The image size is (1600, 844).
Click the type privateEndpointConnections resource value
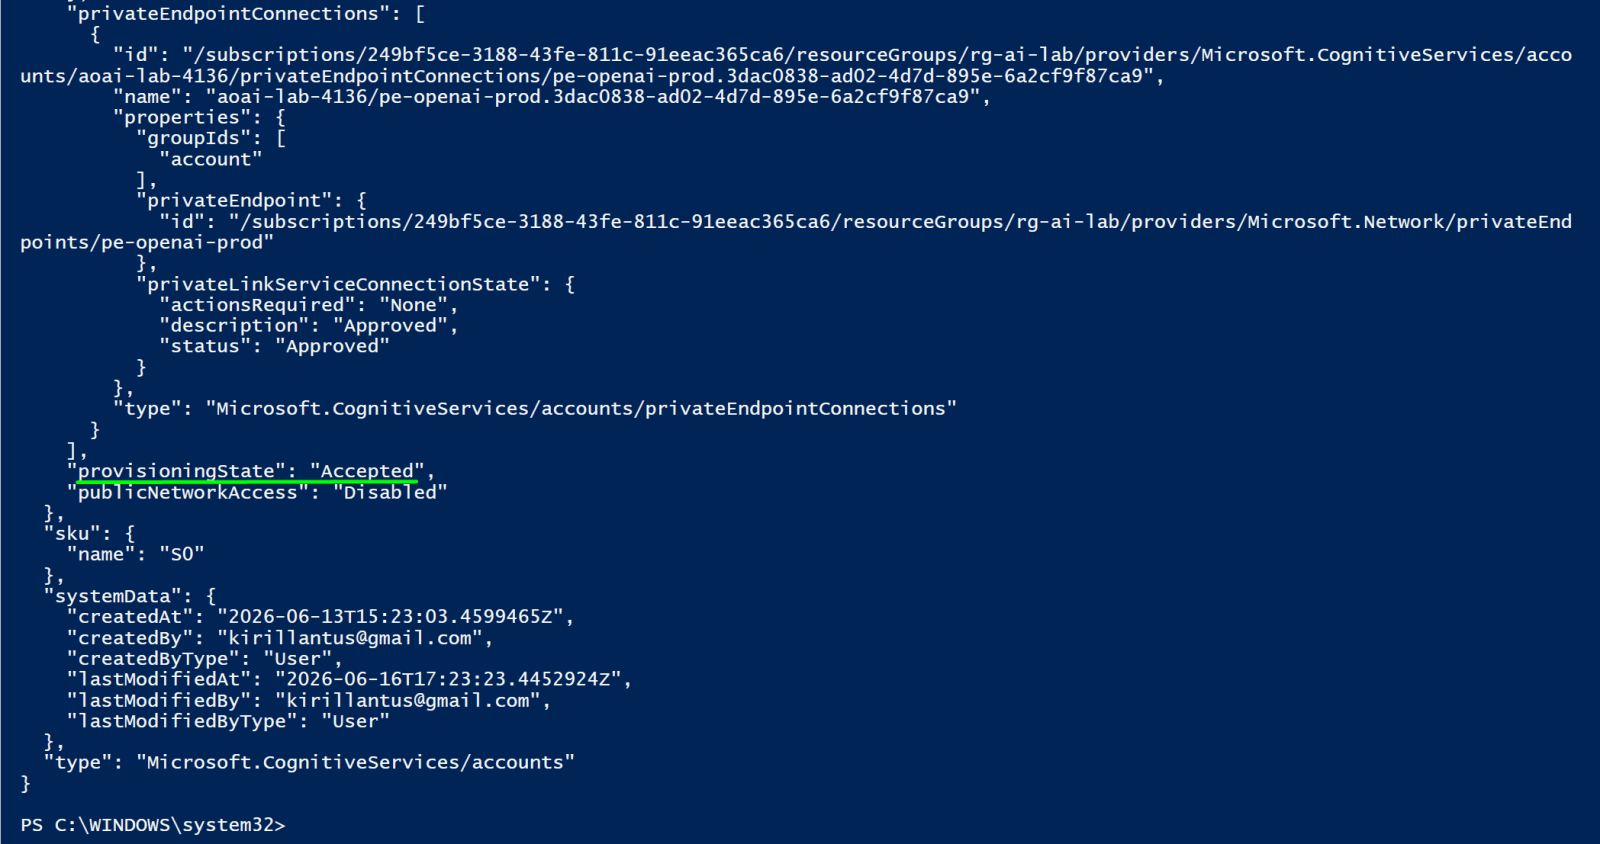(x=581, y=408)
